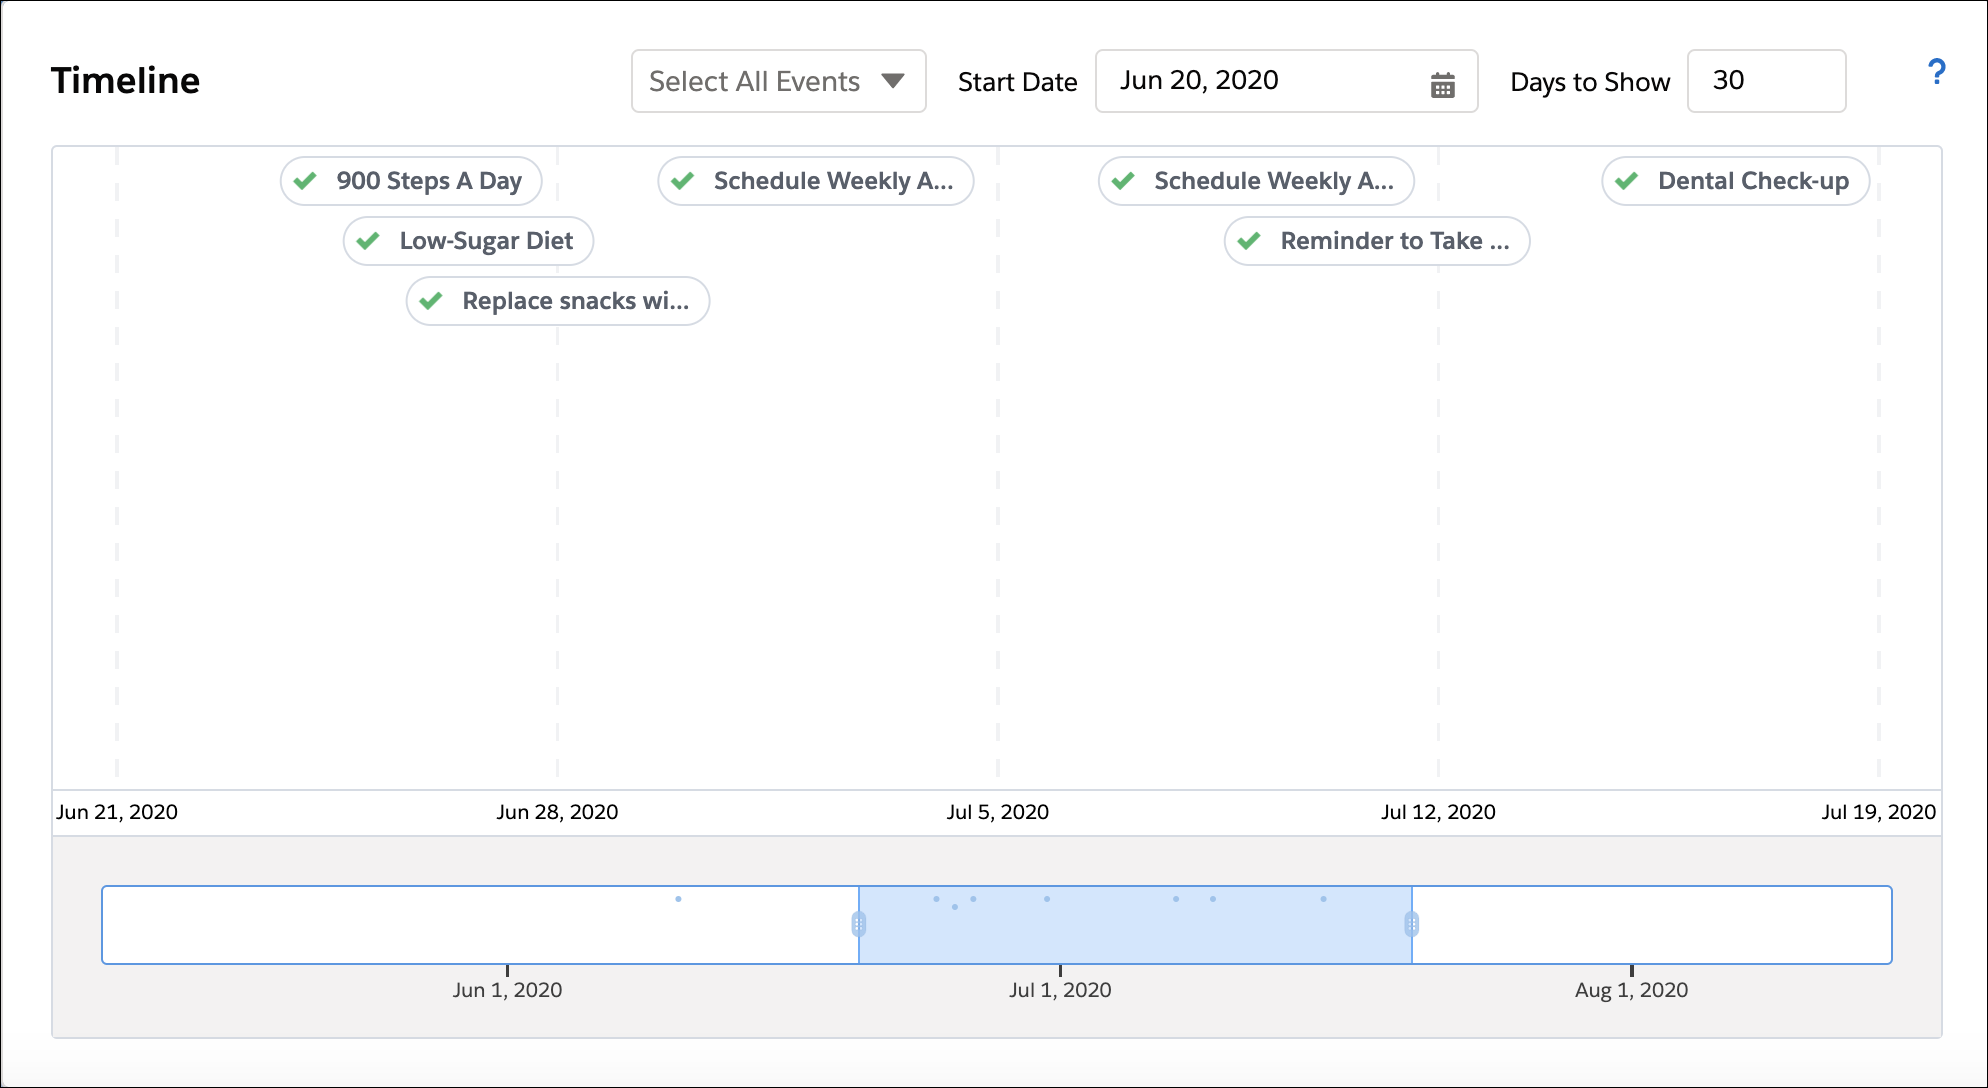
Task: Click the Timeline heading
Action: [x=125, y=81]
